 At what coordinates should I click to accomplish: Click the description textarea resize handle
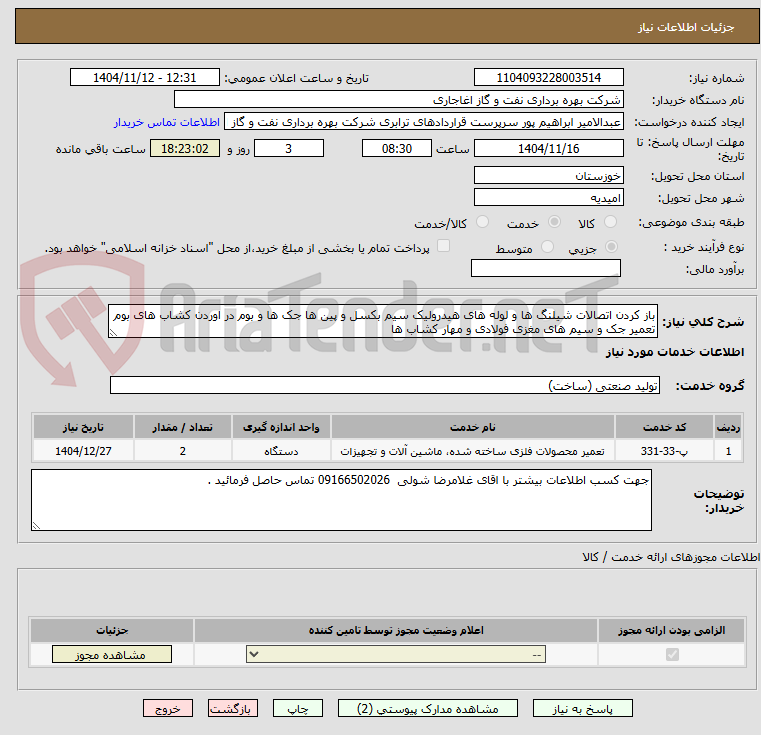(113, 333)
